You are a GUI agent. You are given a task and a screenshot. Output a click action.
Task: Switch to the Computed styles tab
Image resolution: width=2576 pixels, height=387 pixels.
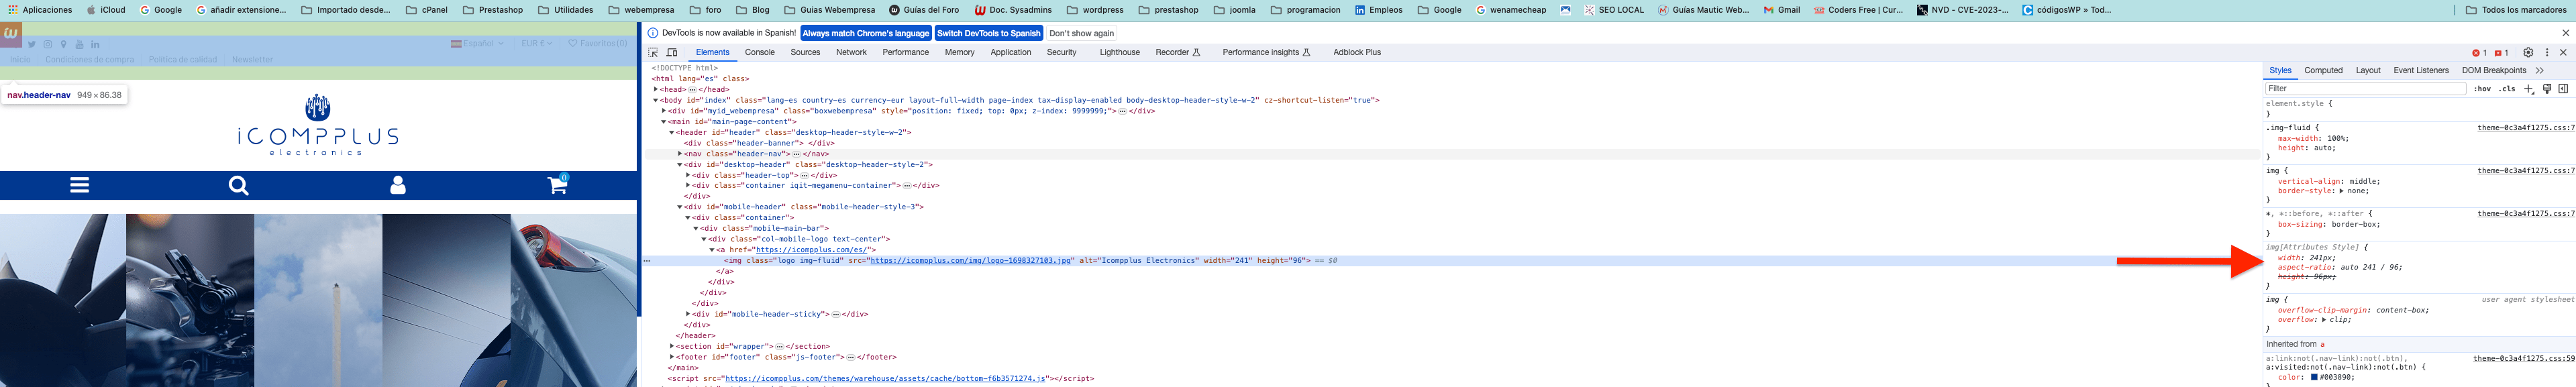(2323, 71)
